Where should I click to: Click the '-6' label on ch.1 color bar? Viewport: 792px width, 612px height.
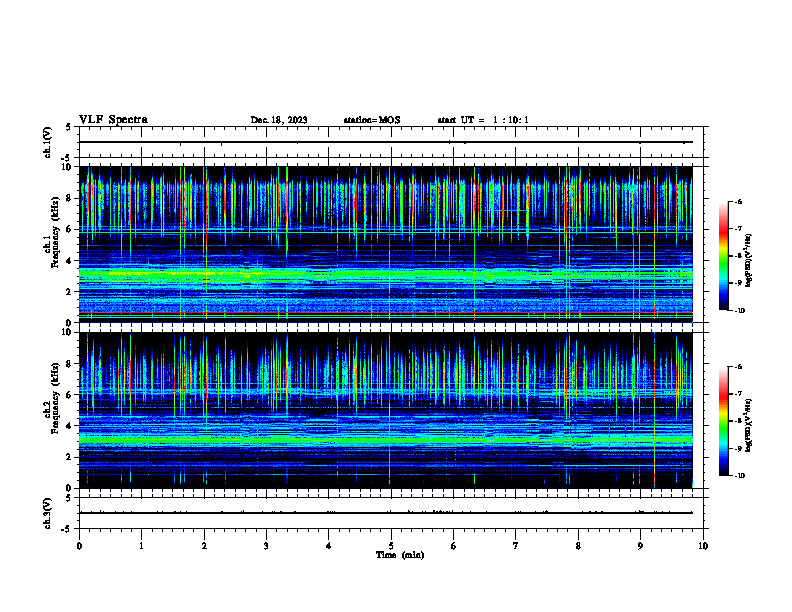(738, 201)
